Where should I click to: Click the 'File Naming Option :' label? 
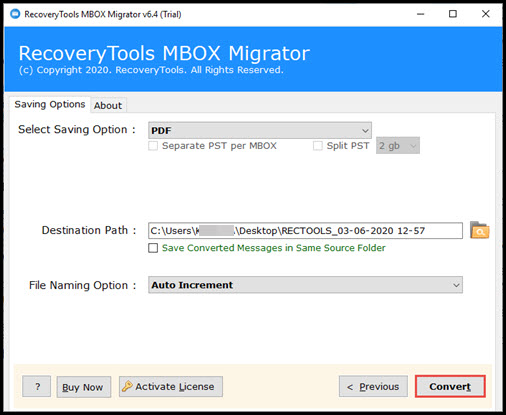click(x=83, y=285)
